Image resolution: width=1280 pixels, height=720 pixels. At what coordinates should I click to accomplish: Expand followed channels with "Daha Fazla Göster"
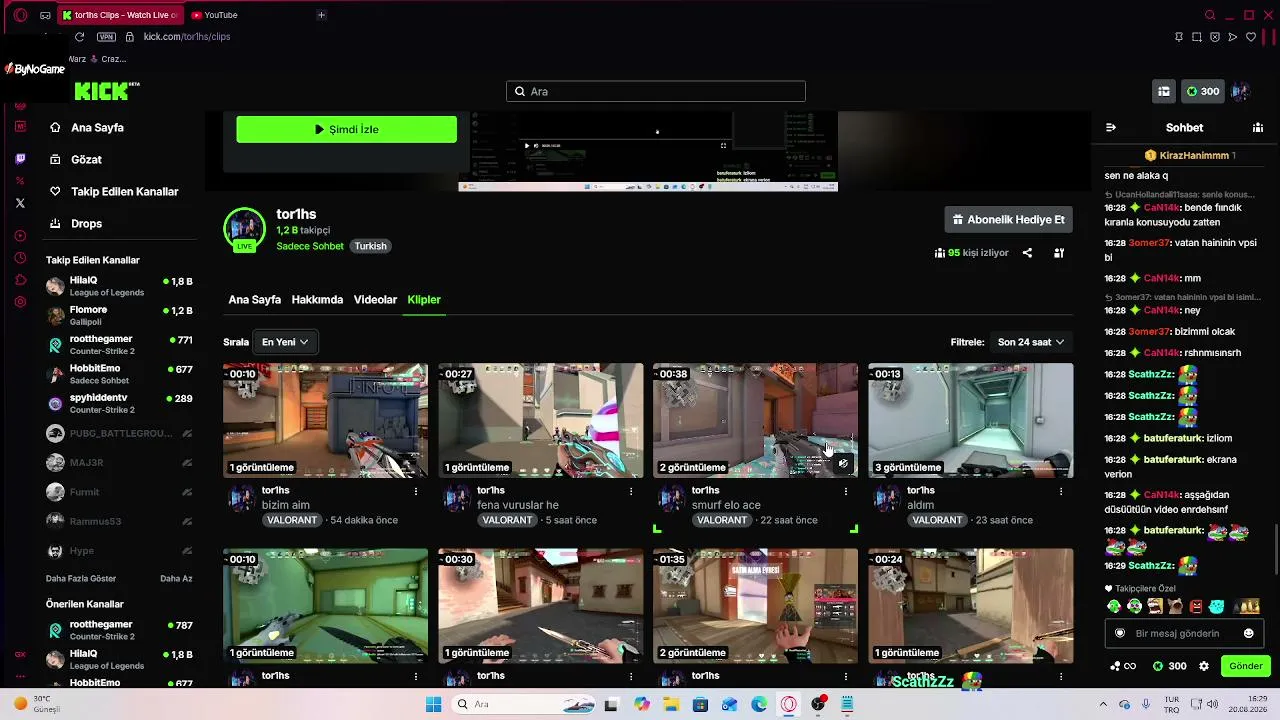coord(81,579)
